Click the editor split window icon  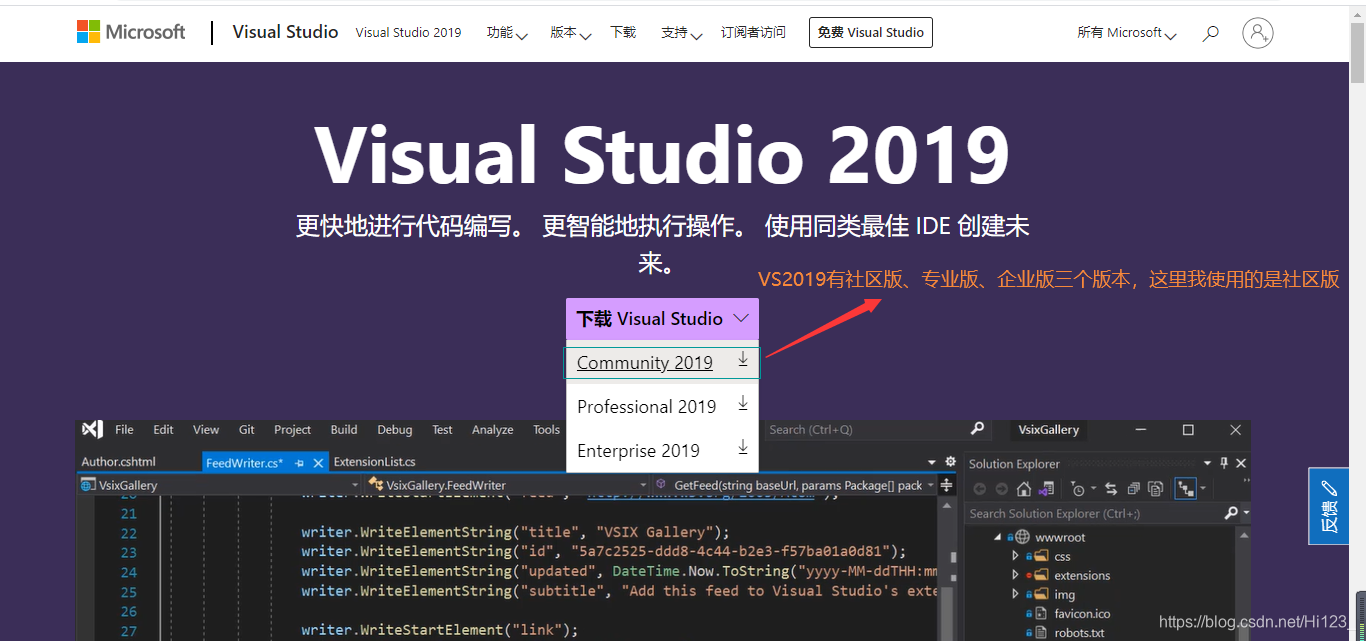pyautogui.click(x=947, y=485)
